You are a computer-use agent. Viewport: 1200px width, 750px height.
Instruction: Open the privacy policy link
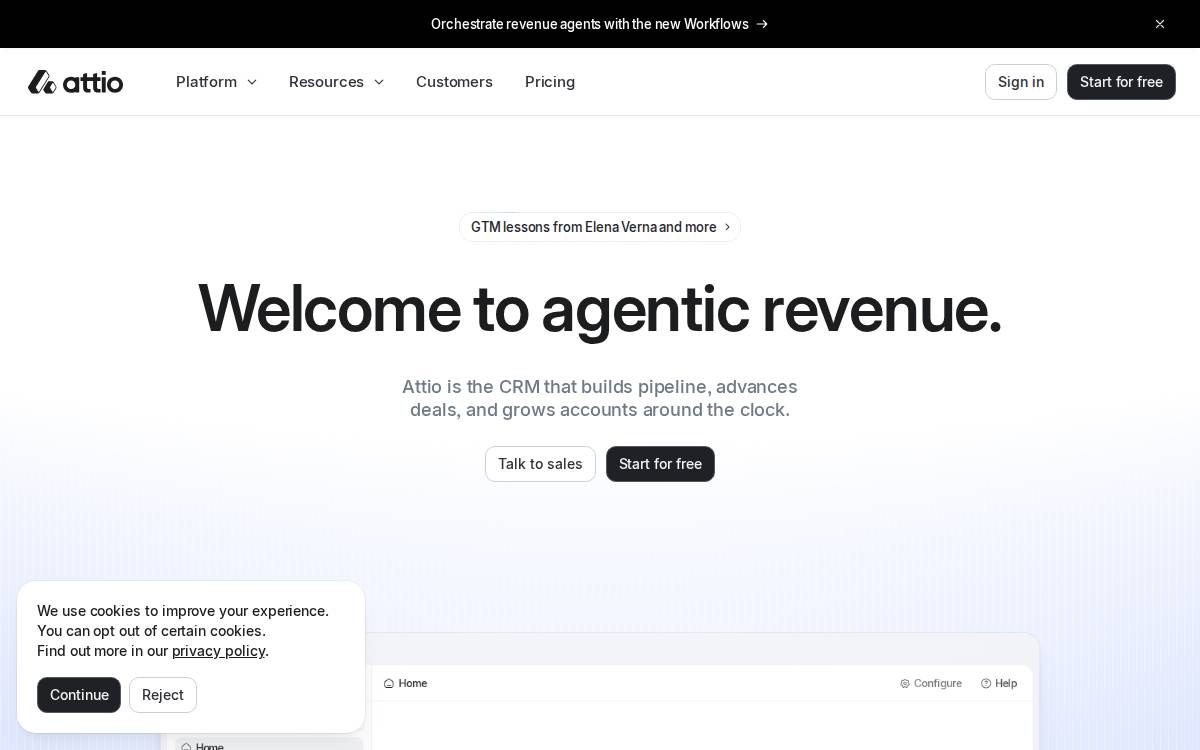click(x=218, y=651)
